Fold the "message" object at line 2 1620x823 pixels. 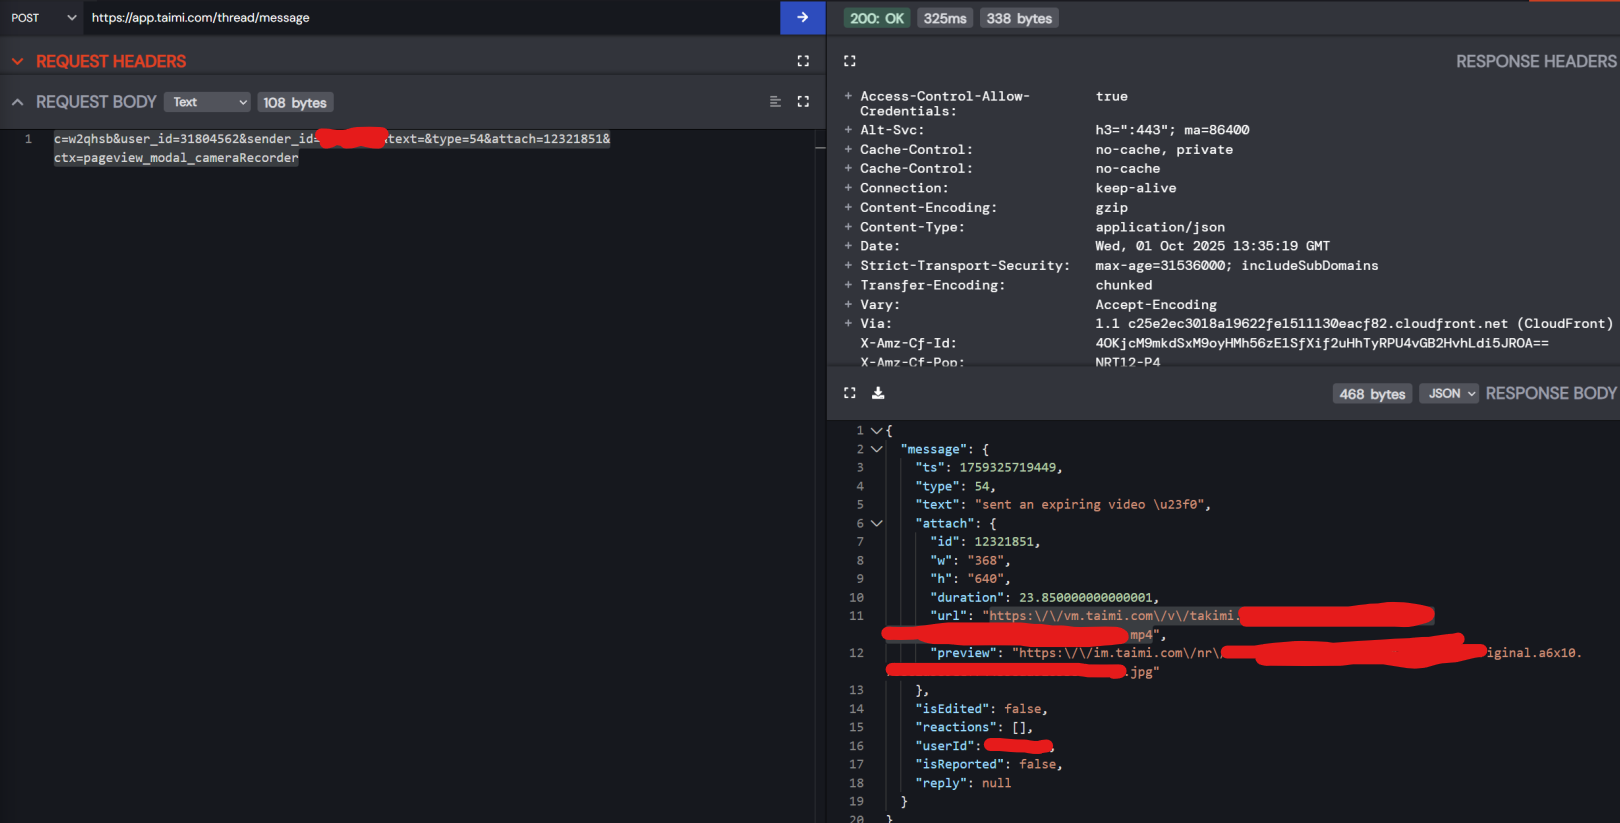point(876,449)
